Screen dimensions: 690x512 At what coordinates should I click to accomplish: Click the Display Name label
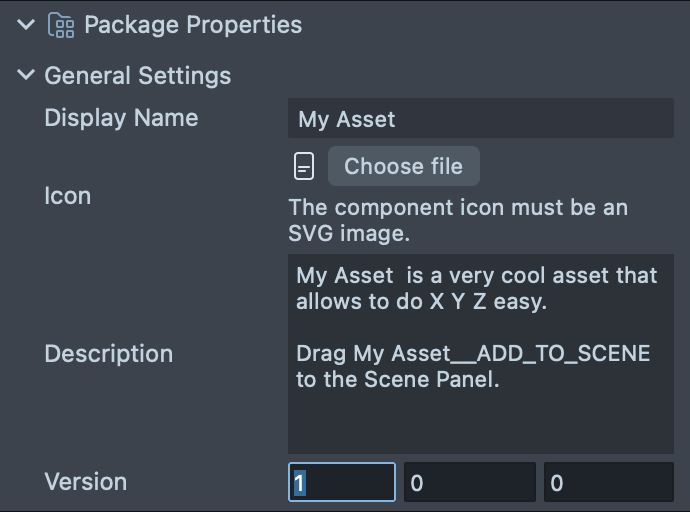coord(121,118)
